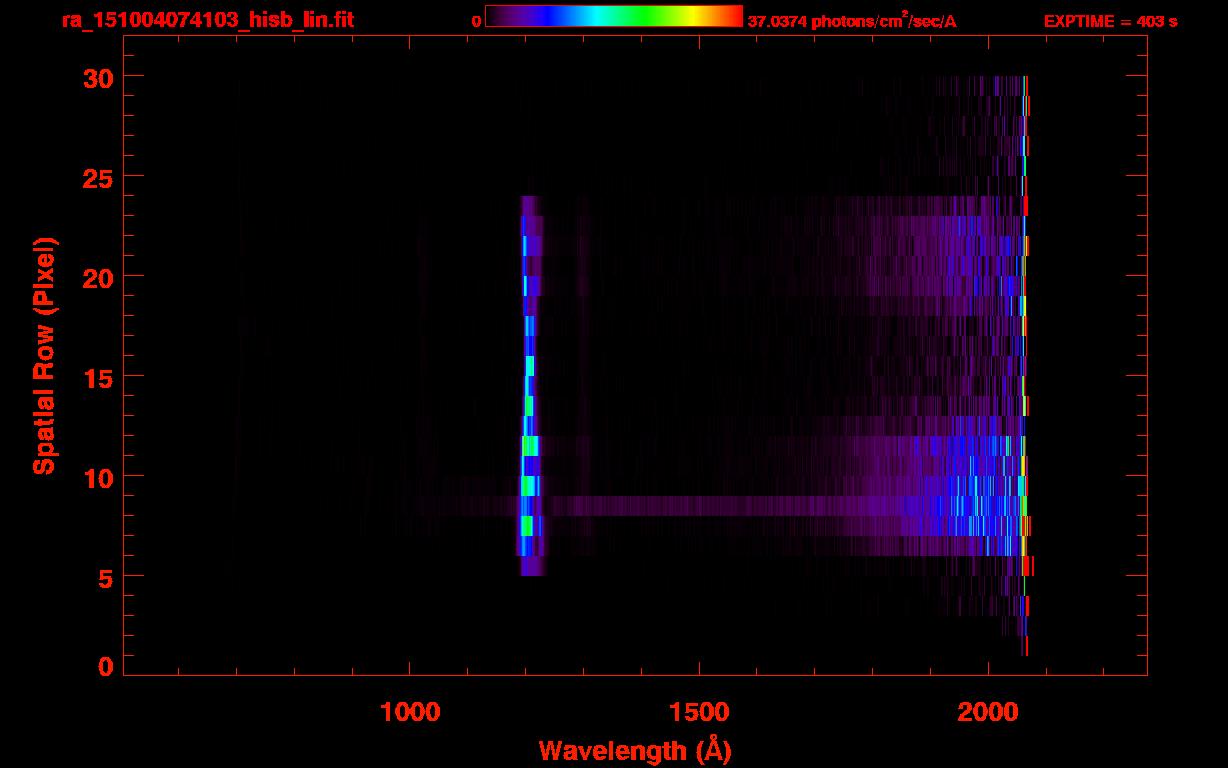The image size is (1228, 768).
Task: Click the EXPTIME = 403 s text
Action: pyautogui.click(x=1110, y=21)
